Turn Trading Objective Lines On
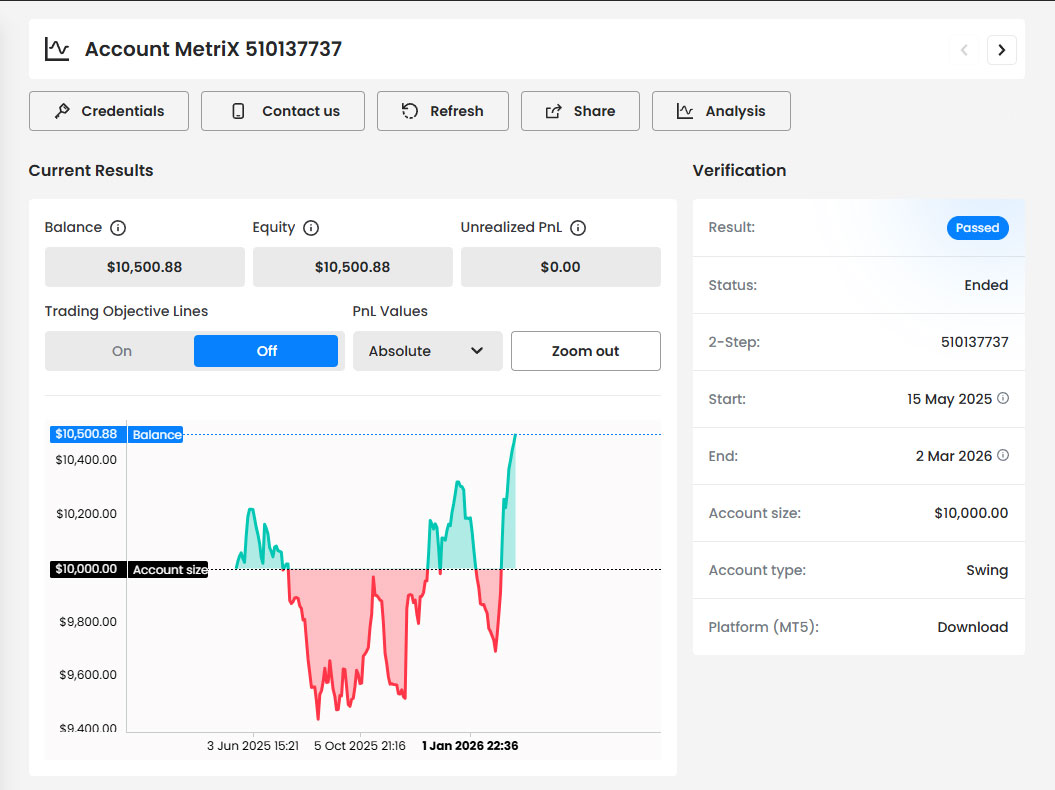Image resolution: width=1055 pixels, height=790 pixels. pos(122,351)
